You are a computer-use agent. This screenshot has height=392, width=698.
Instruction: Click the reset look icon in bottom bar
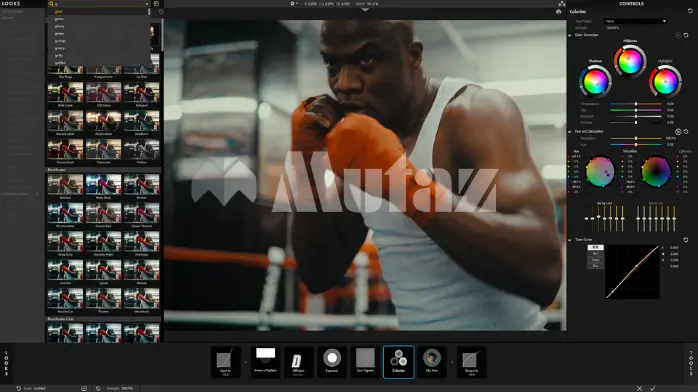coord(18,388)
